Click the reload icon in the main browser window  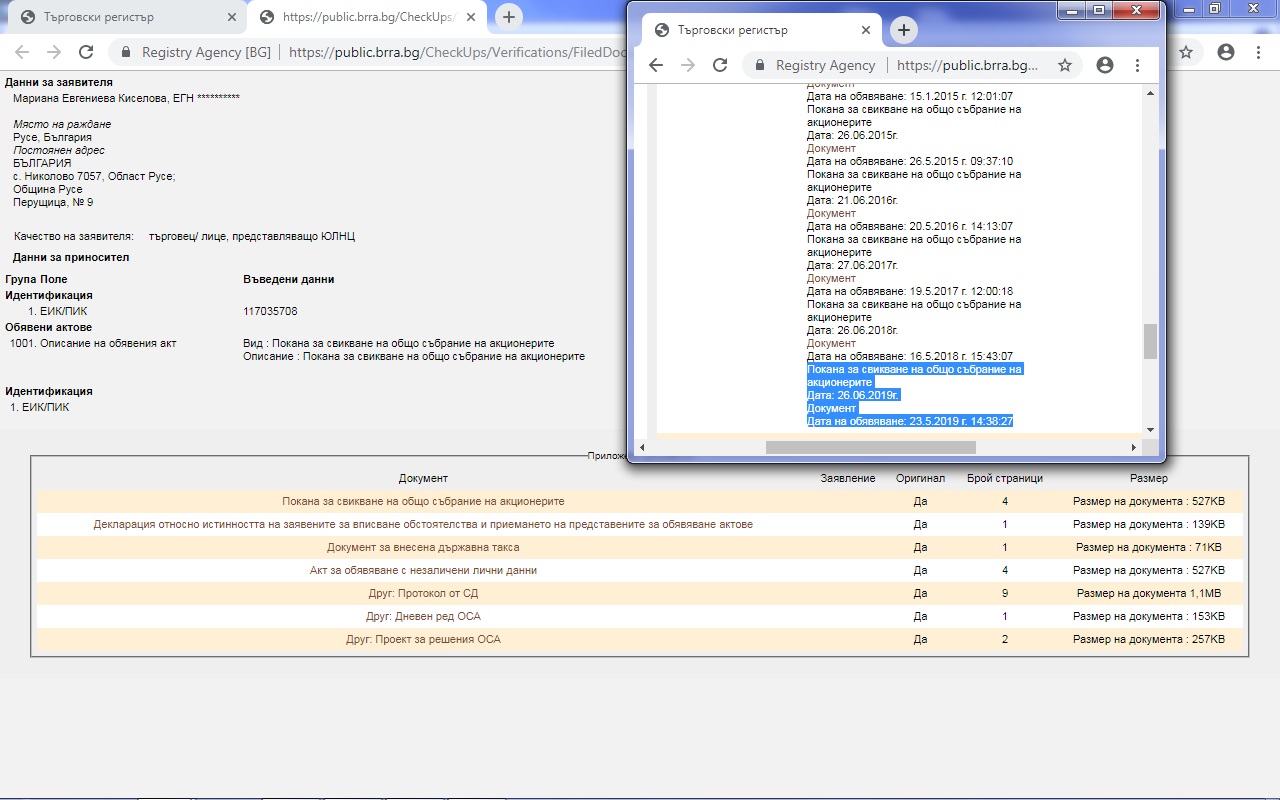[x=86, y=52]
